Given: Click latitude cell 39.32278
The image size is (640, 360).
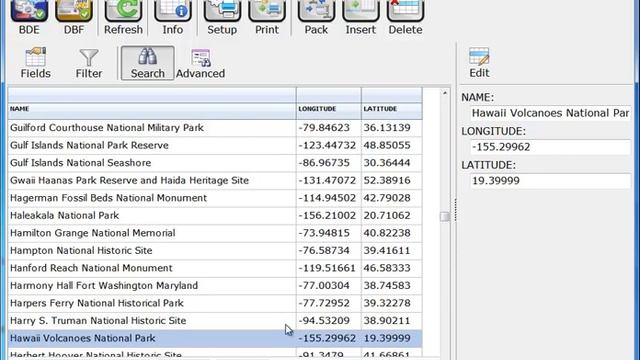Looking at the screenshot, I should (392, 303).
